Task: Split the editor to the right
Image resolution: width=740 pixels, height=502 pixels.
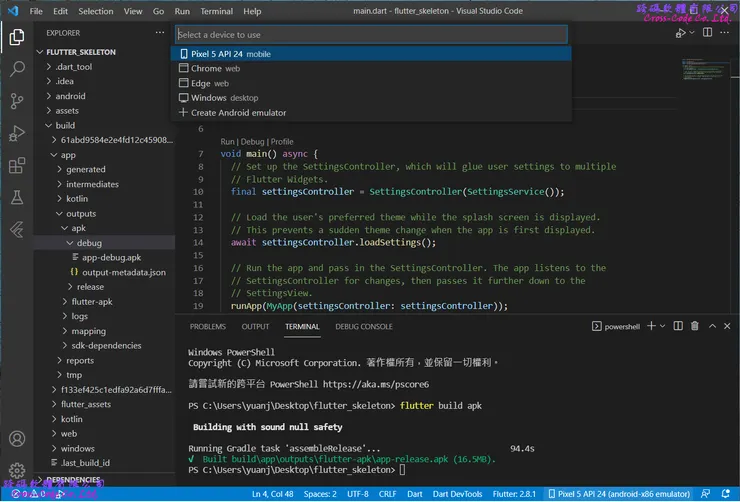Action: click(705, 32)
